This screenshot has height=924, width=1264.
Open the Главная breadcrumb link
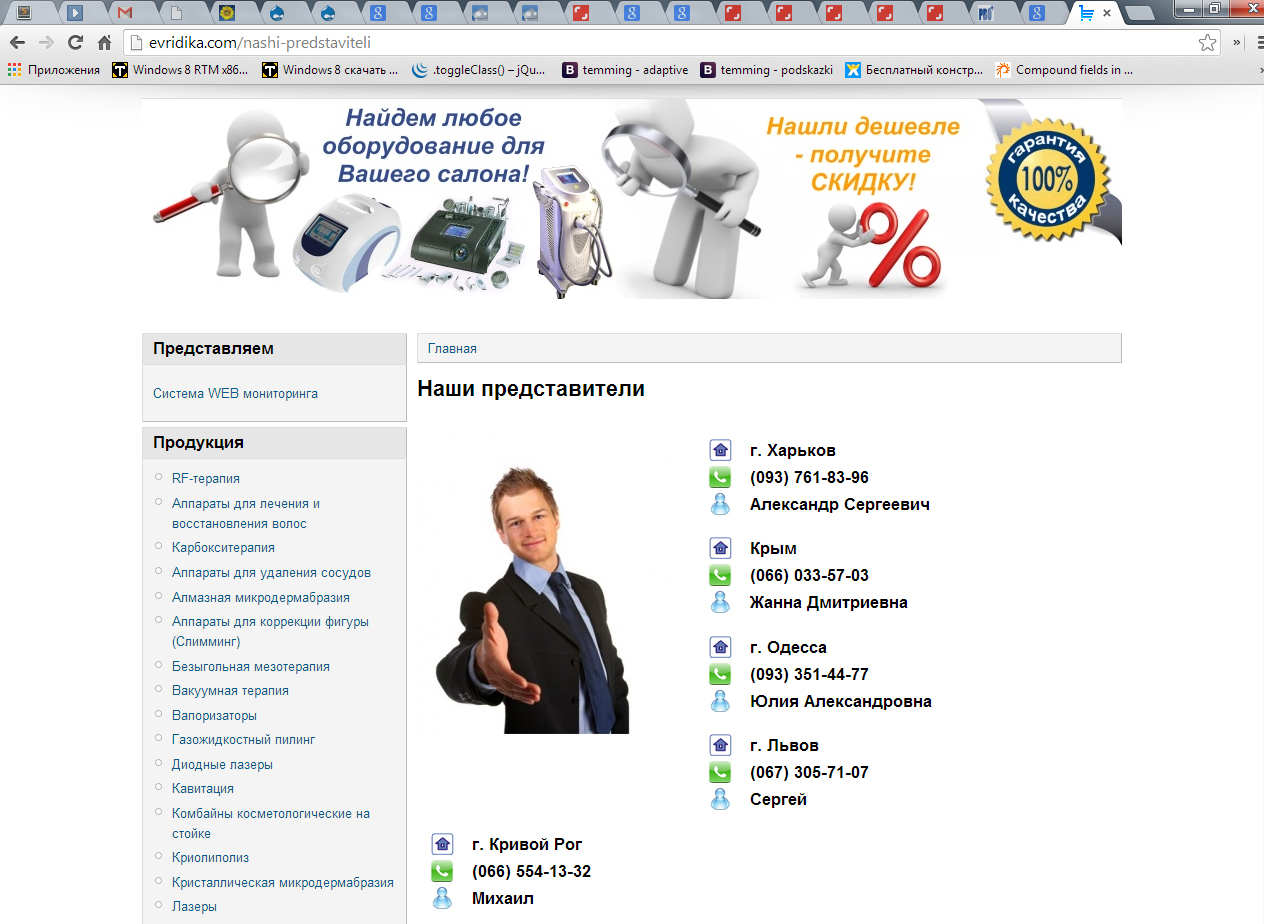452,348
